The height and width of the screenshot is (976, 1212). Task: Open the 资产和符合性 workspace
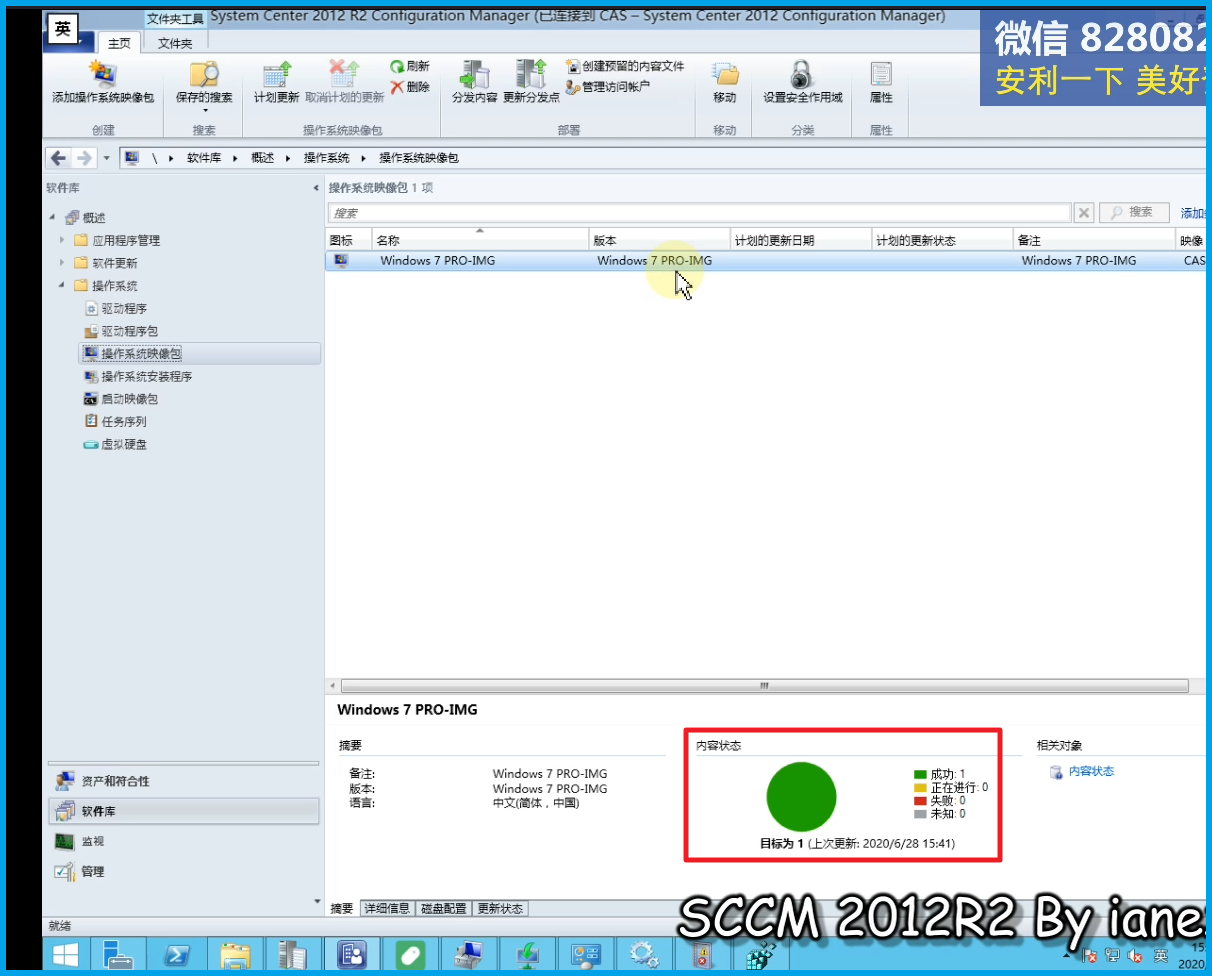click(184, 781)
